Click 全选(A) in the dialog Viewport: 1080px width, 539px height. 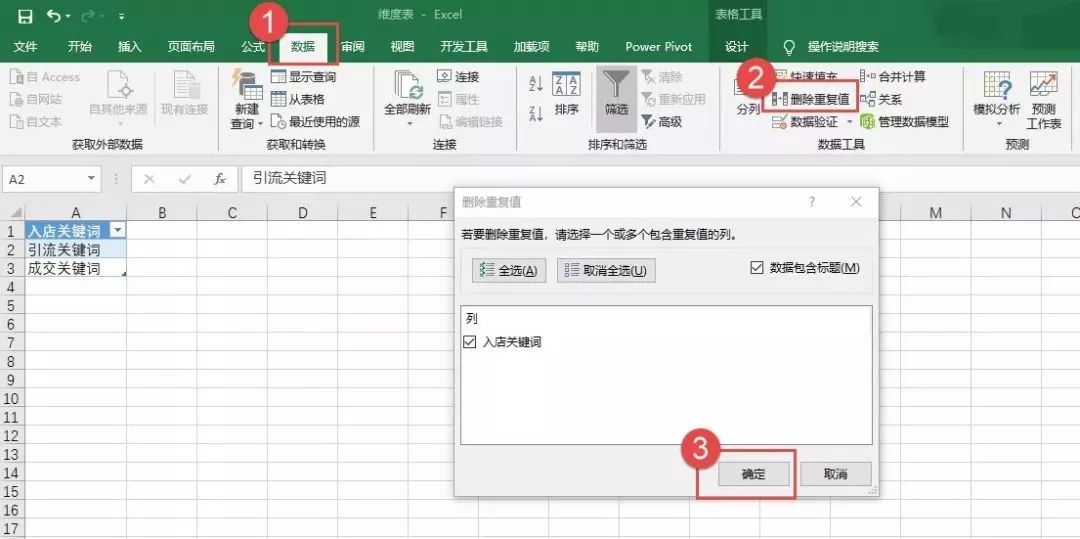(x=509, y=271)
